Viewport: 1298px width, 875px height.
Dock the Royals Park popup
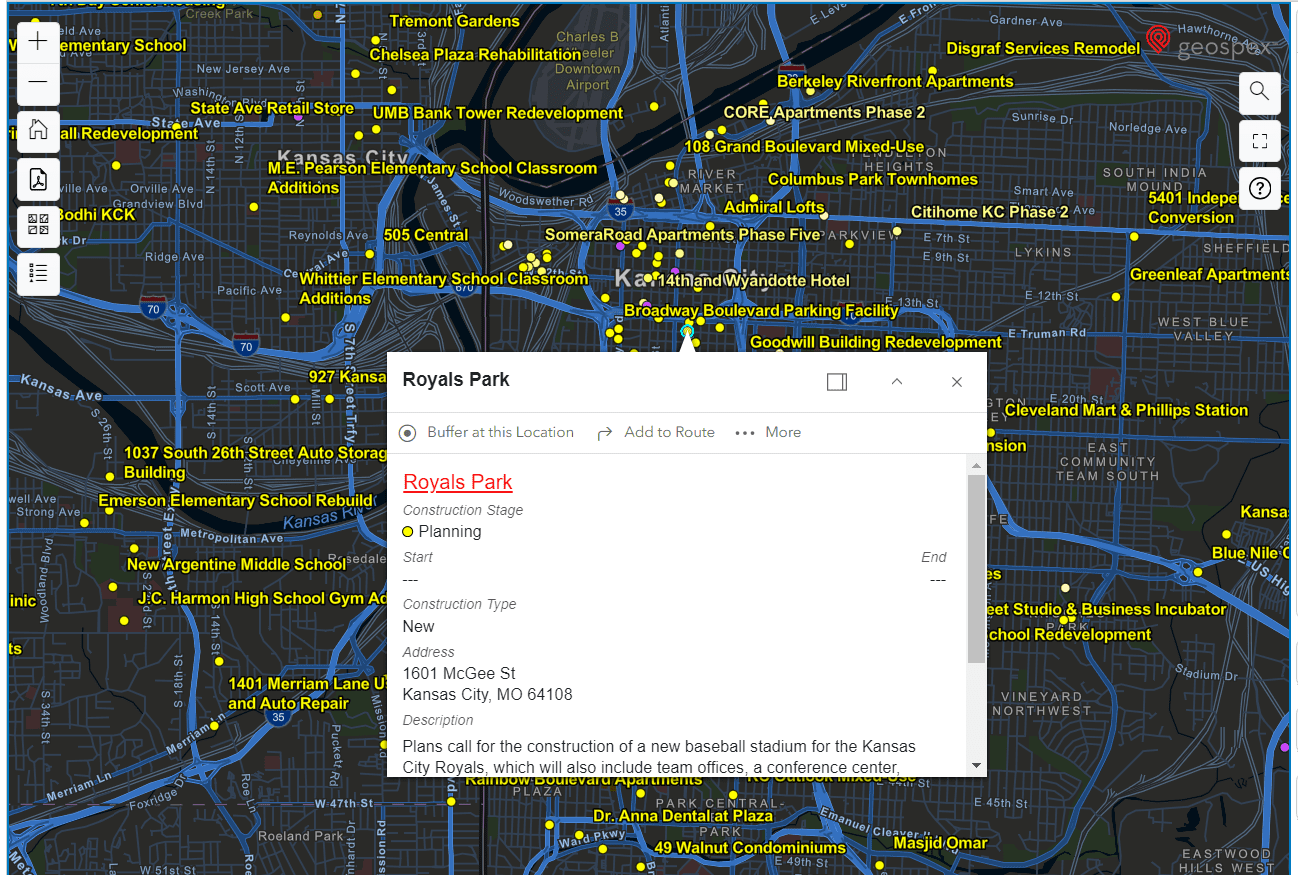[x=837, y=381]
